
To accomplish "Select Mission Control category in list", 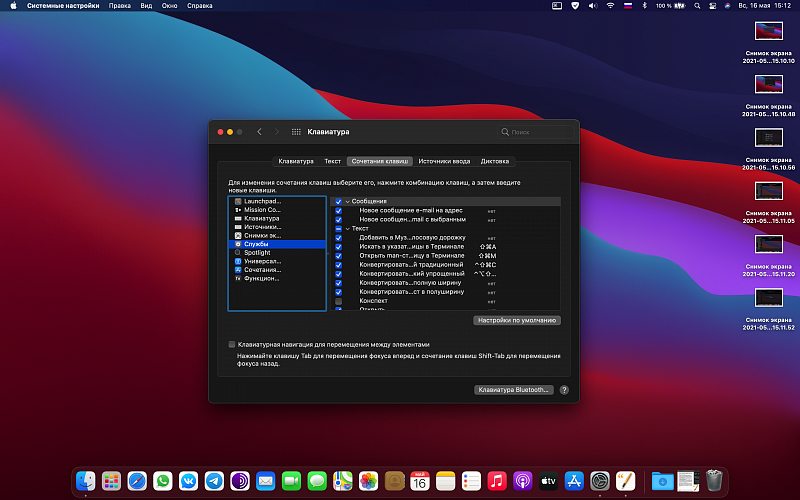I will [262, 210].
